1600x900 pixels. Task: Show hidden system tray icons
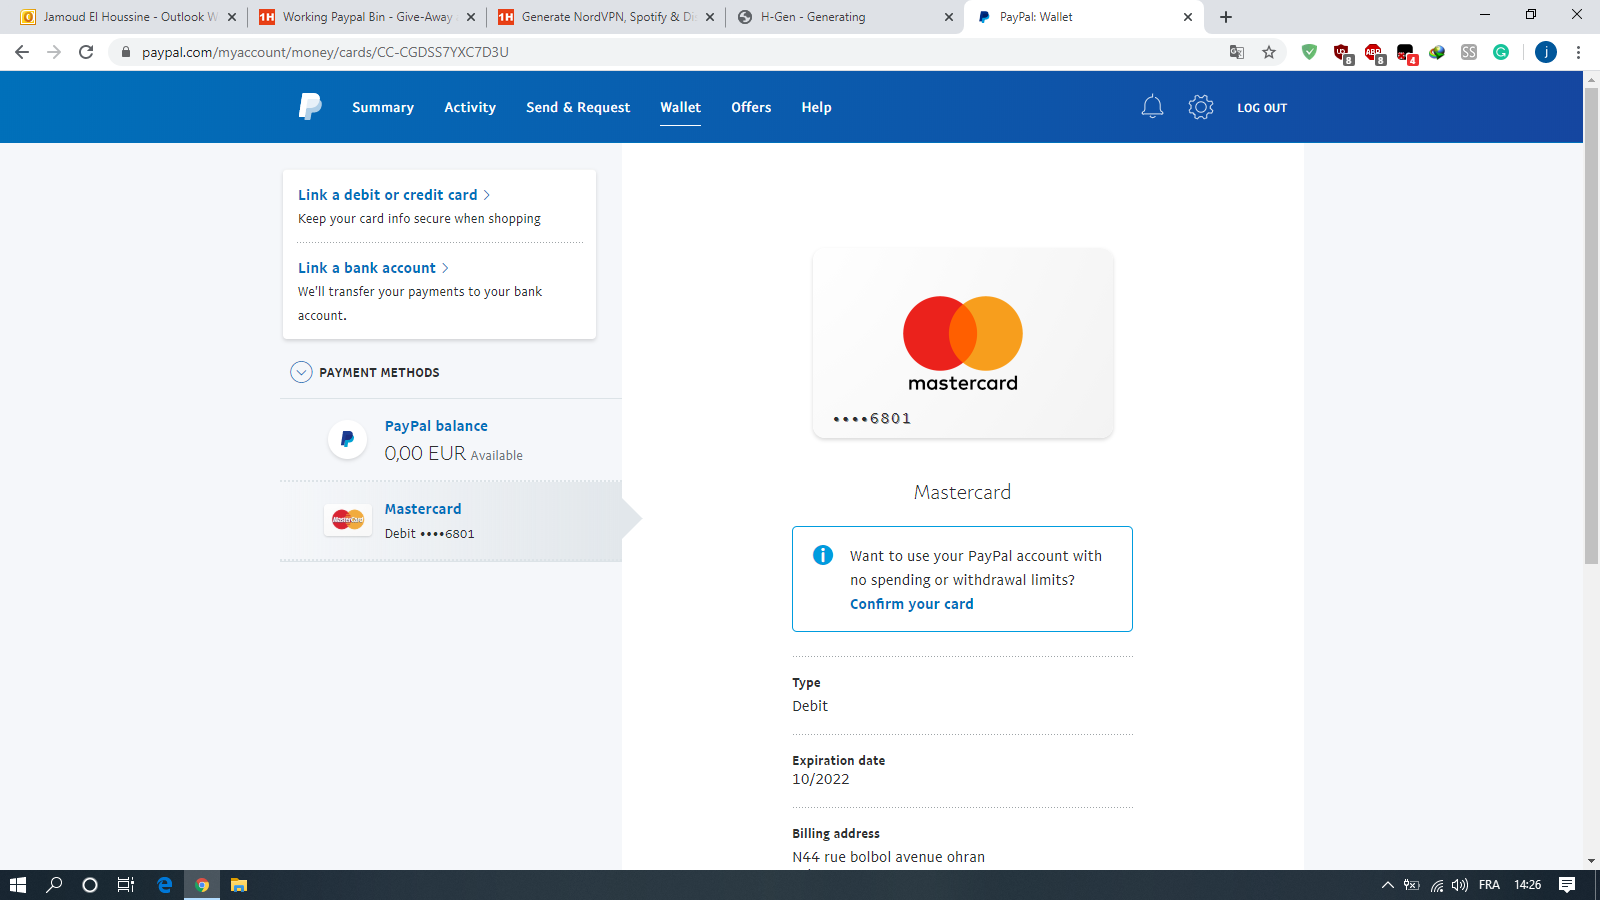point(1387,885)
